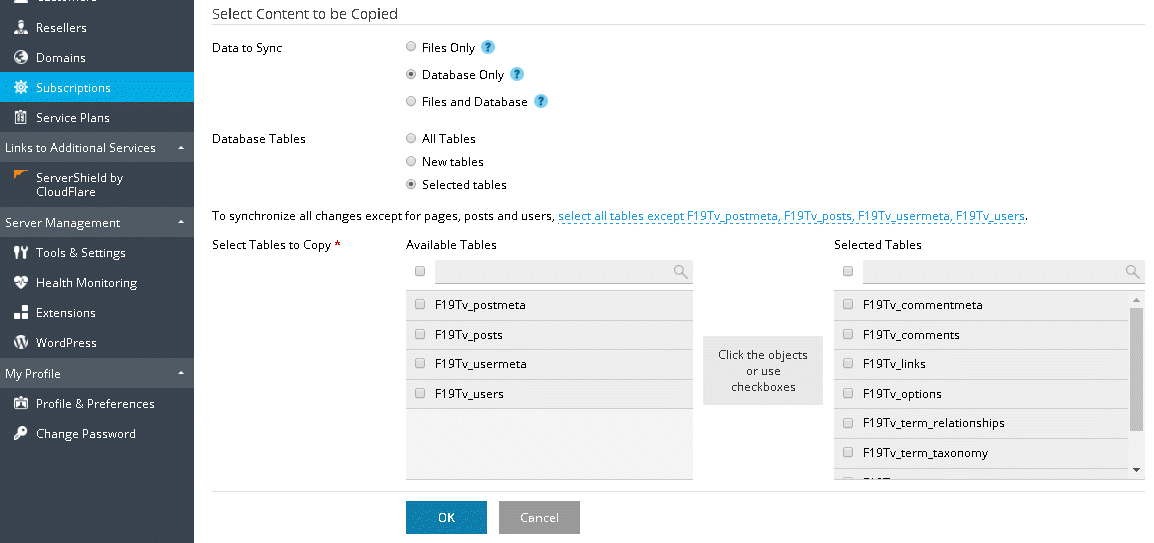Click help icon beside Database Only
The image size is (1154, 543).
coord(517,74)
